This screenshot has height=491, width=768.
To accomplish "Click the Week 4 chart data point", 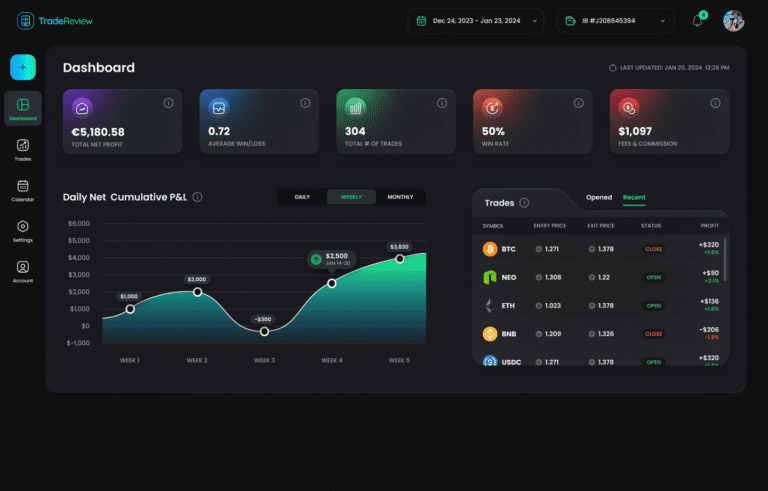I will click(332, 283).
